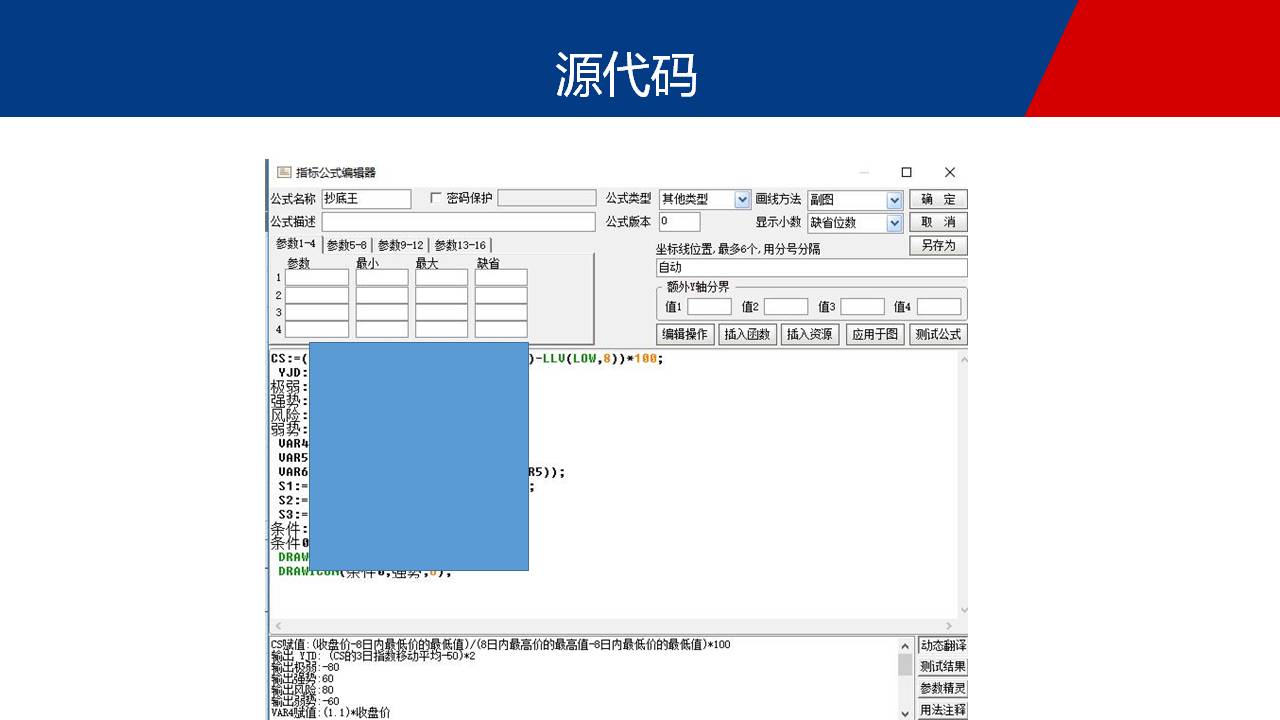Click the code editor scroll-down arrow
This screenshot has height=720, width=1280.
point(964,610)
